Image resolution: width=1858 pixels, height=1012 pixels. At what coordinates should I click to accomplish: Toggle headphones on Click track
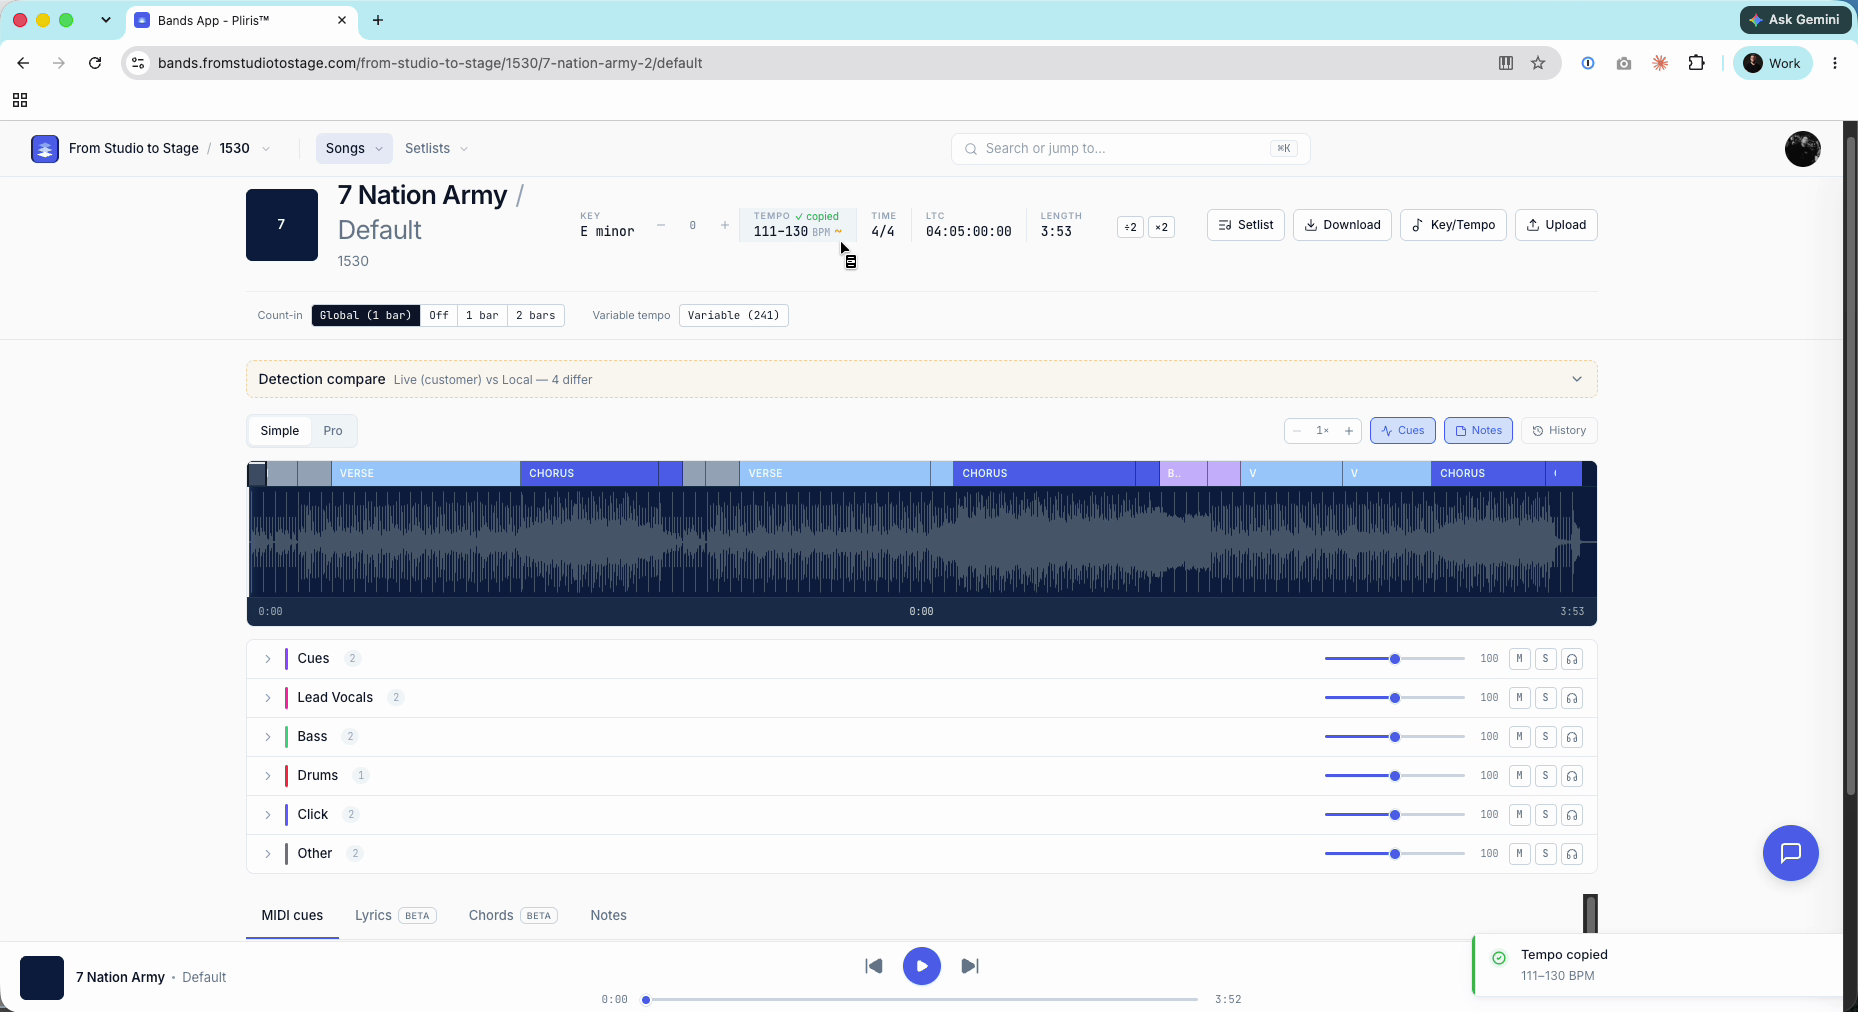coord(1572,815)
